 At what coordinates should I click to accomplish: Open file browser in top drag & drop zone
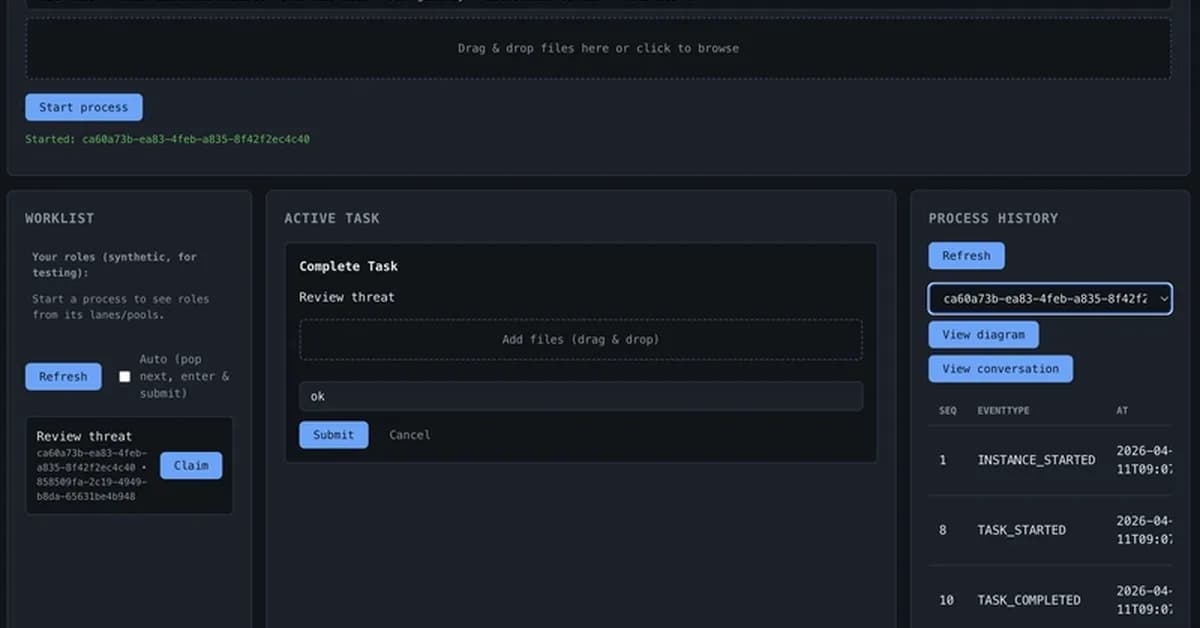[x=598, y=48]
